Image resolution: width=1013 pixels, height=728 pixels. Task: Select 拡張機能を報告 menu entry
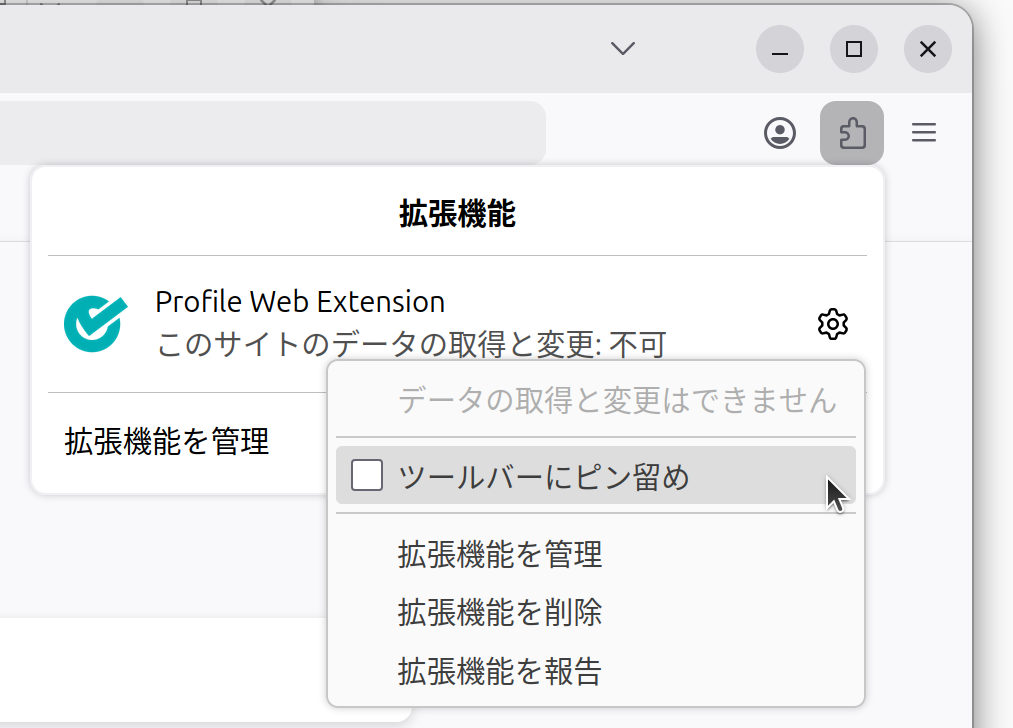coord(500,671)
